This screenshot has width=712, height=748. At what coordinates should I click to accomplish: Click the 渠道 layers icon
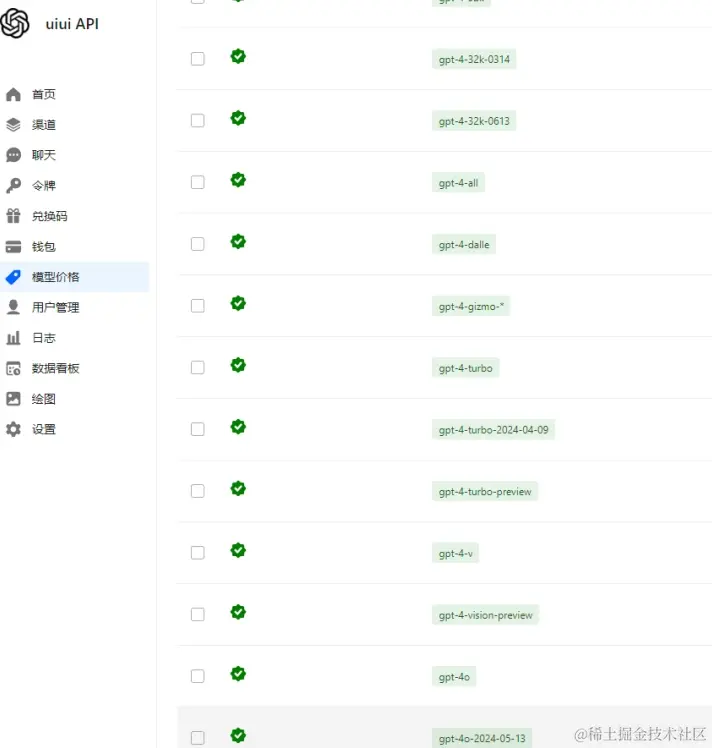click(x=13, y=125)
